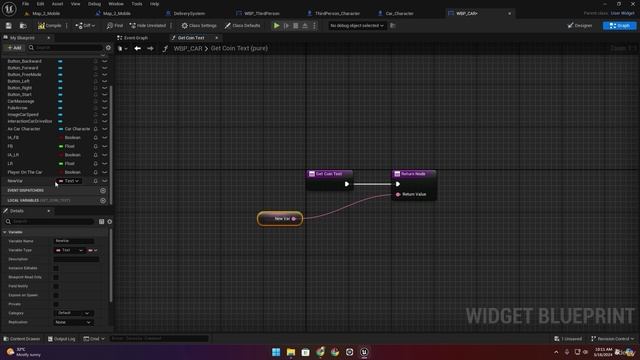Screen dimensions: 640x360
Task: Switch to Event Graph tab
Action: (x=133, y=38)
